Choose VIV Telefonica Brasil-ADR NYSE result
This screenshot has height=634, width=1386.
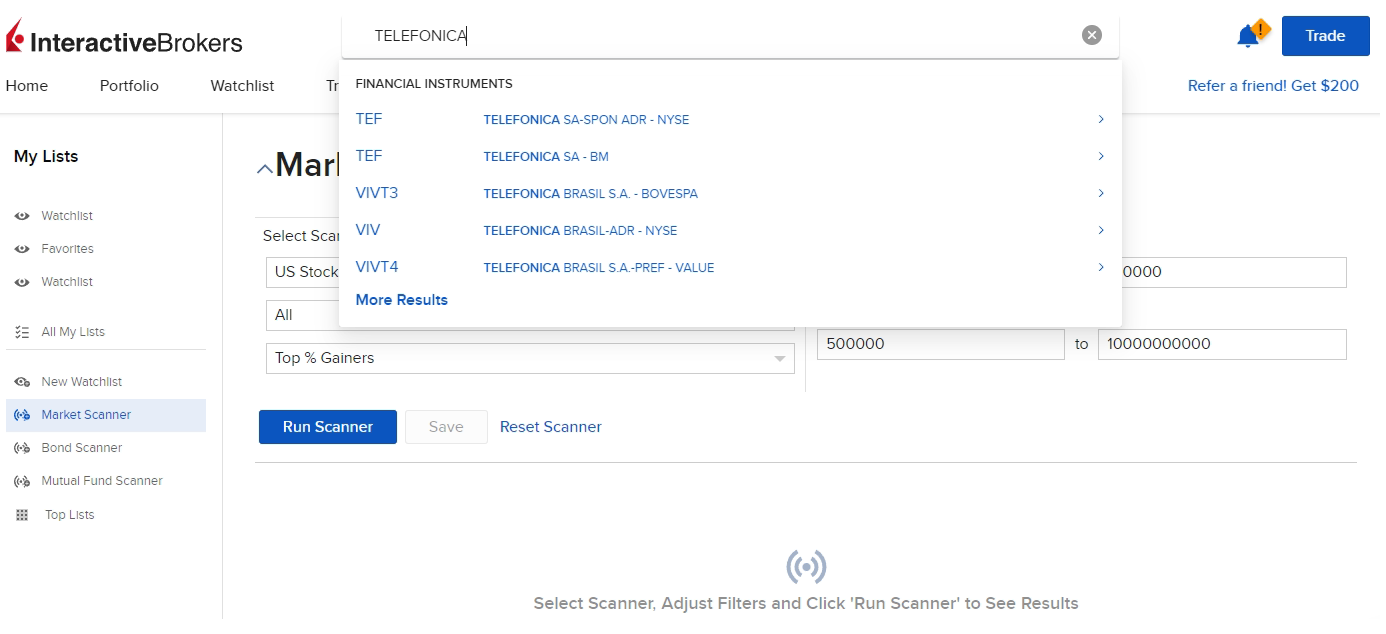(580, 231)
